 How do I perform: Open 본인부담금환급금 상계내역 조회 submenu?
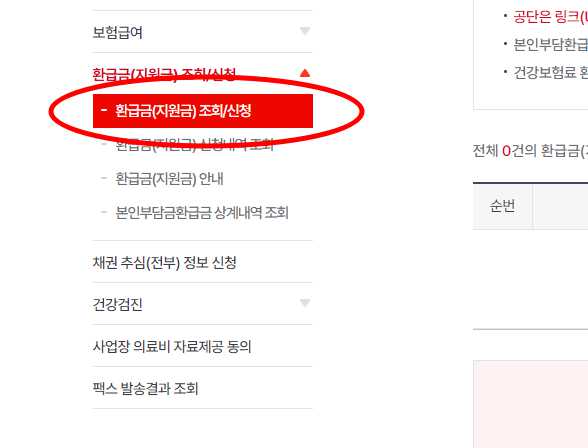click(x=202, y=213)
